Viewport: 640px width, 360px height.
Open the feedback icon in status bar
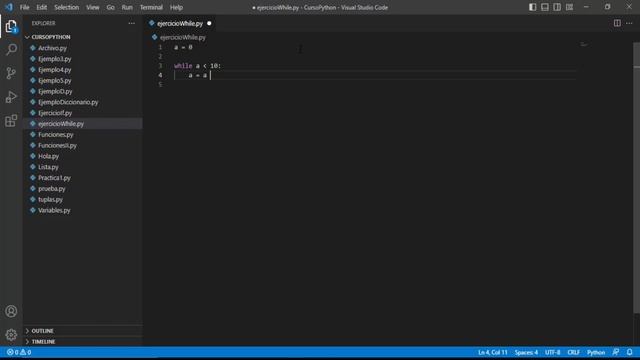click(x=616, y=352)
